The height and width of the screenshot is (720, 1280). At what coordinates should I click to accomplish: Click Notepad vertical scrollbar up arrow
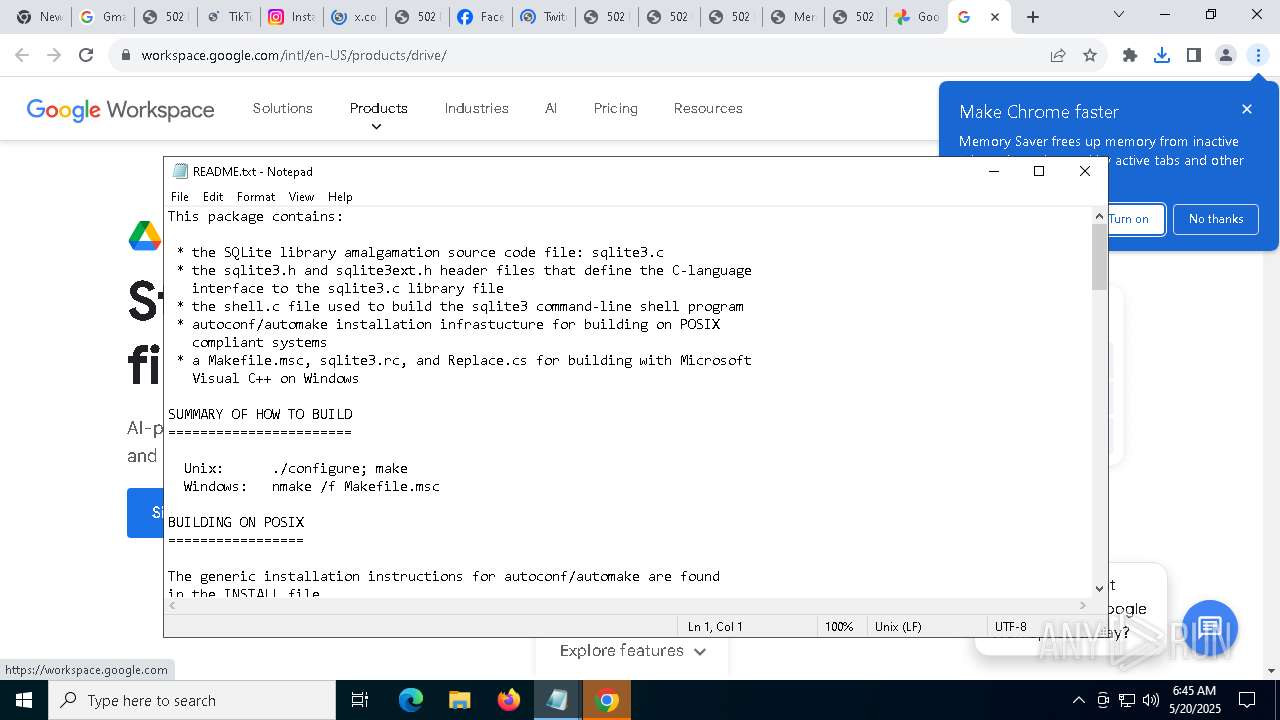coord(1100,216)
